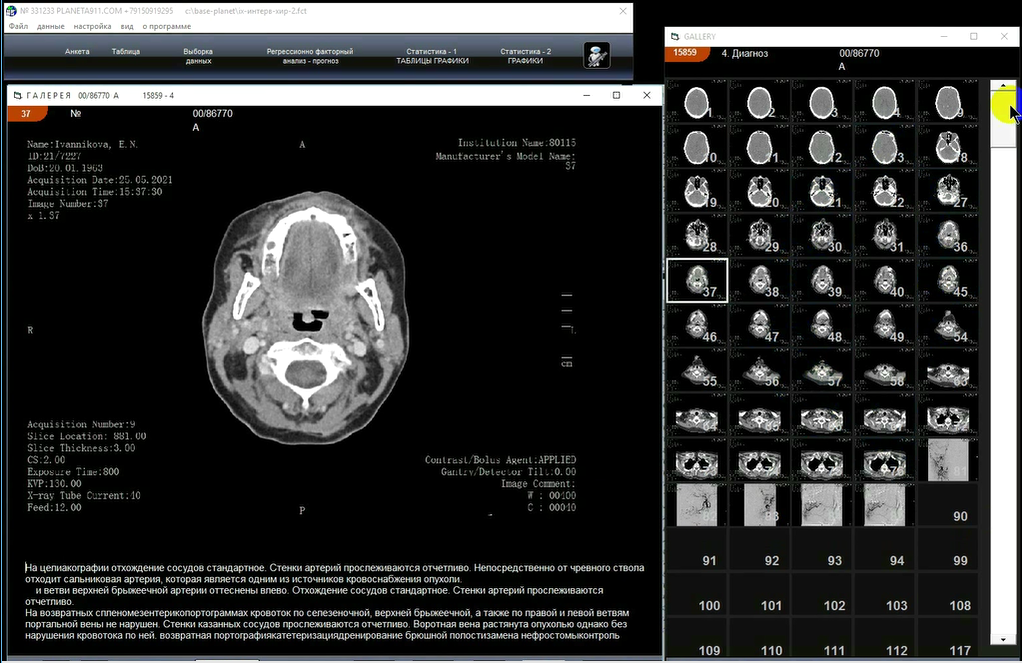1022x663 pixels.
Task: Open Регрессионно факторный анализ - прогноз
Action: (x=309, y=56)
